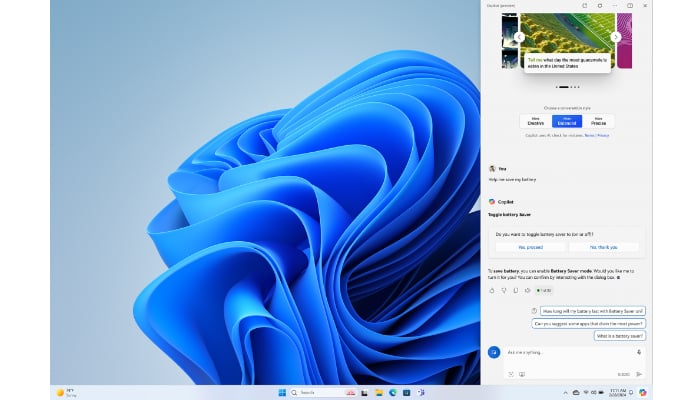700x400 pixels.
Task: Open the guacamole 'Tell me' suggestion card
Action: pyautogui.click(x=567, y=63)
